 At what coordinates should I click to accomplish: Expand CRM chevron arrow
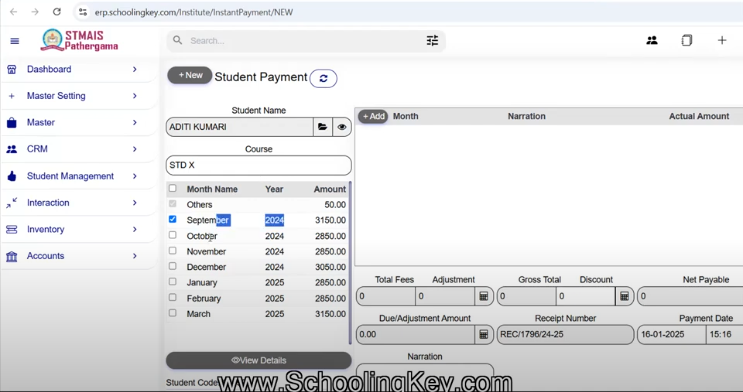click(135, 149)
